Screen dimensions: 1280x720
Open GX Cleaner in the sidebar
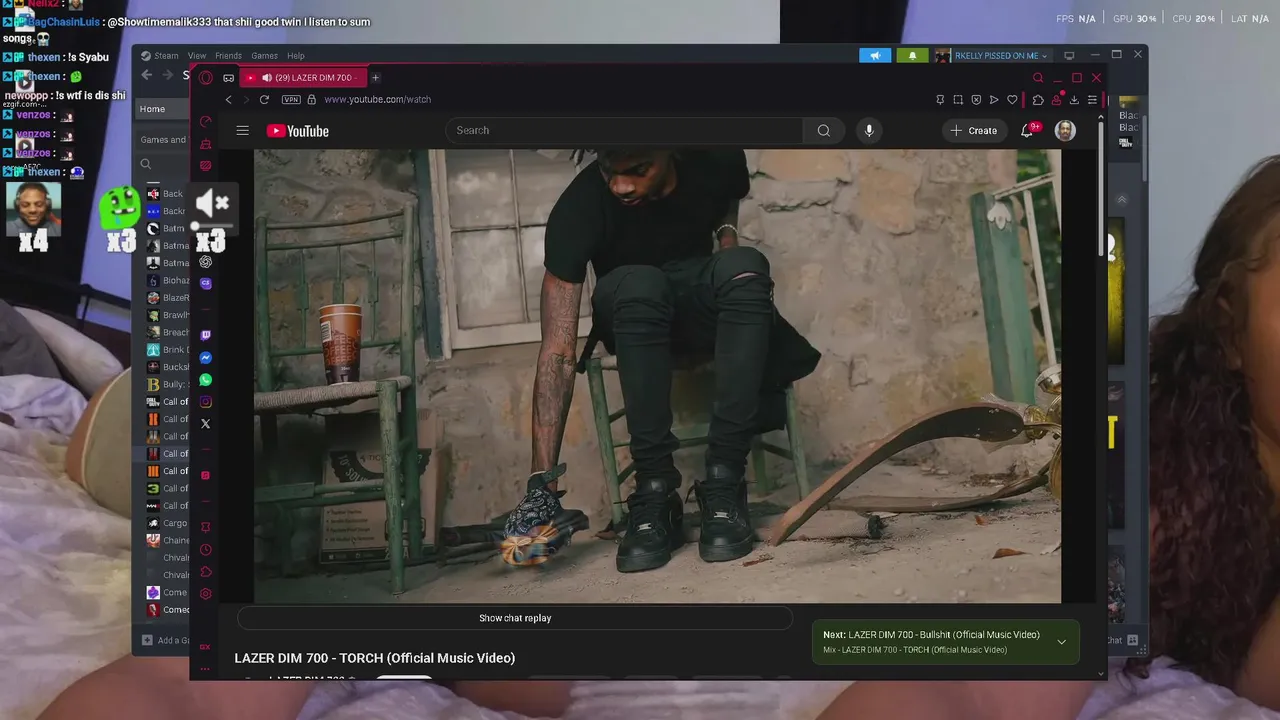click(206, 144)
